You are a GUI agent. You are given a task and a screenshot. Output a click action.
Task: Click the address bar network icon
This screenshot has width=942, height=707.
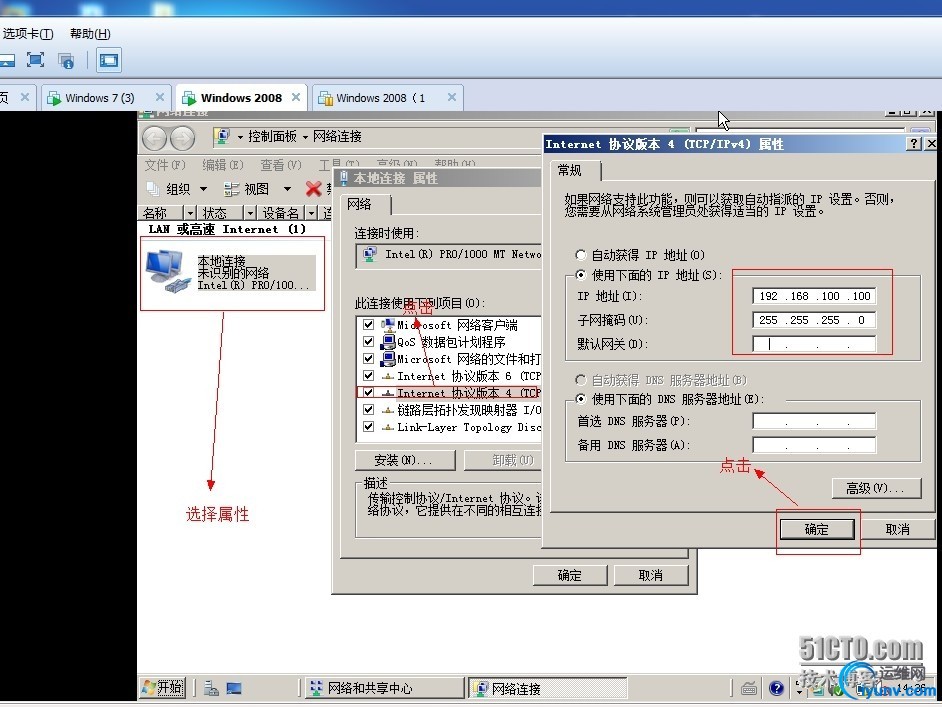click(x=222, y=136)
